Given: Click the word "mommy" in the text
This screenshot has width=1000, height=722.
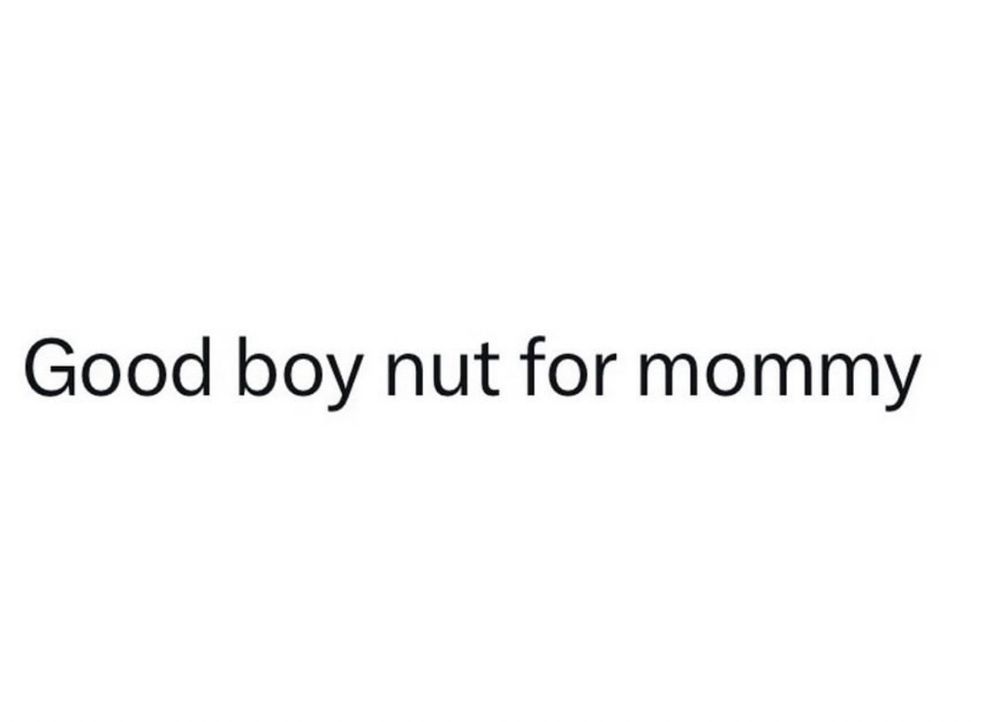Looking at the screenshot, I should (x=777, y=374).
